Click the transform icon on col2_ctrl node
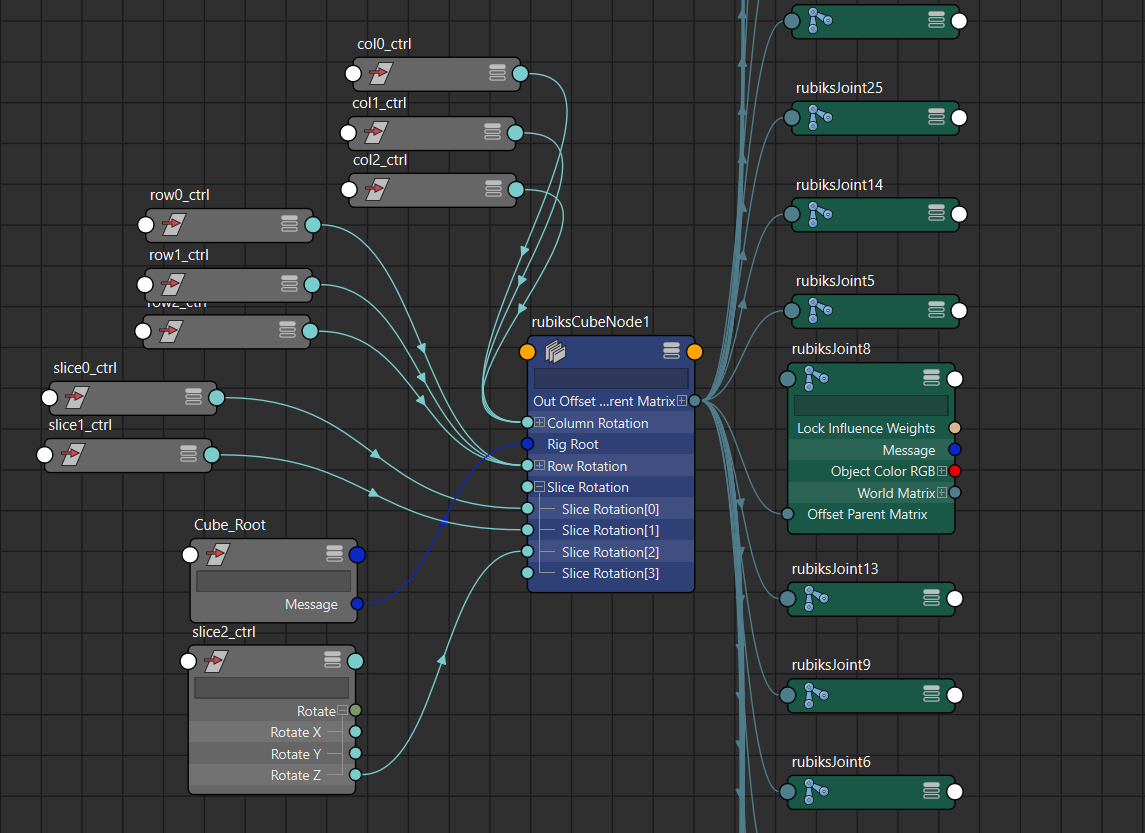The image size is (1145, 833). [376, 190]
